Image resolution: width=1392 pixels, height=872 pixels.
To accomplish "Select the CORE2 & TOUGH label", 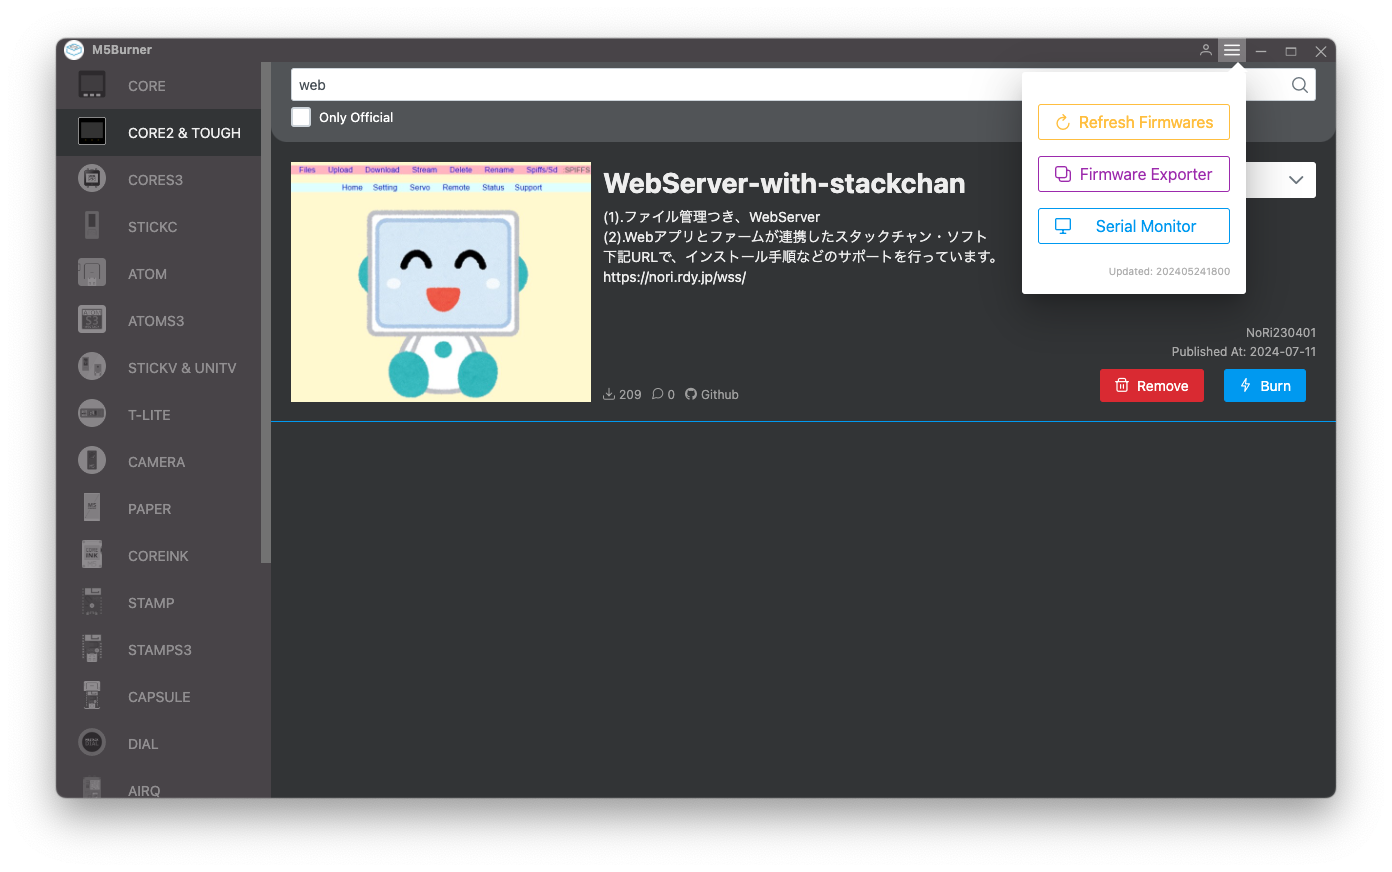I will 184,133.
